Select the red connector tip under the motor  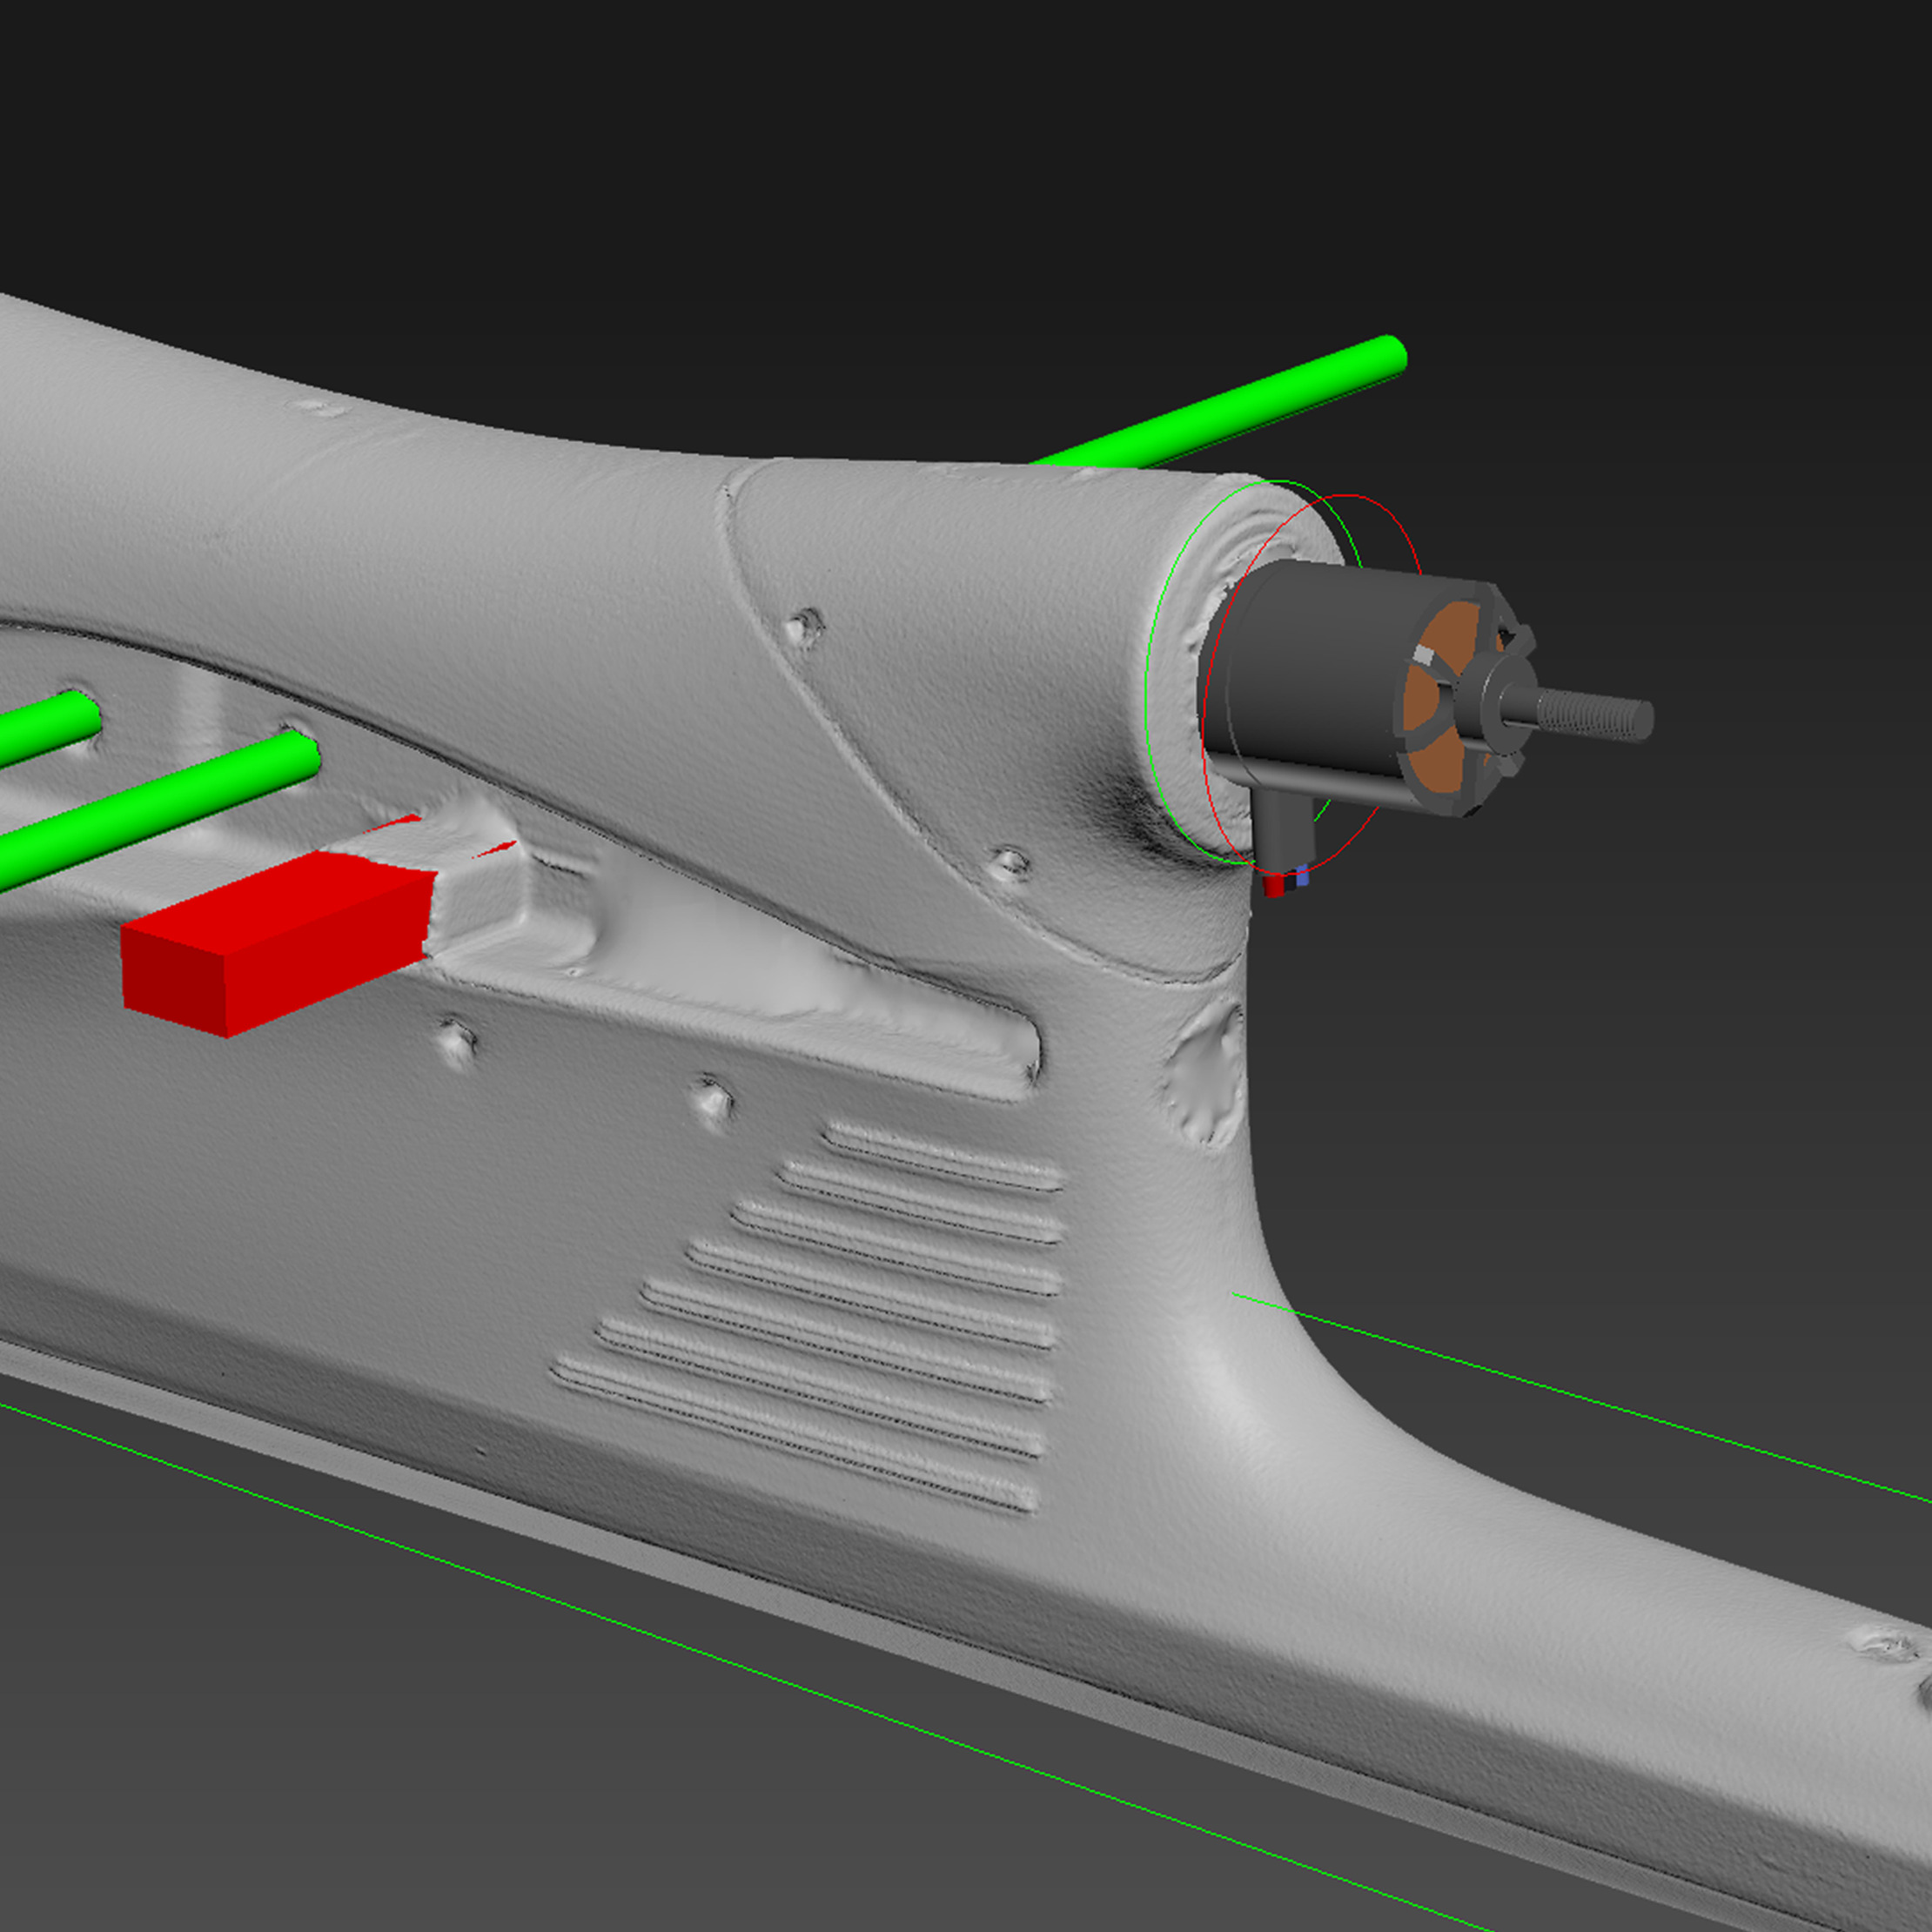[1273, 886]
